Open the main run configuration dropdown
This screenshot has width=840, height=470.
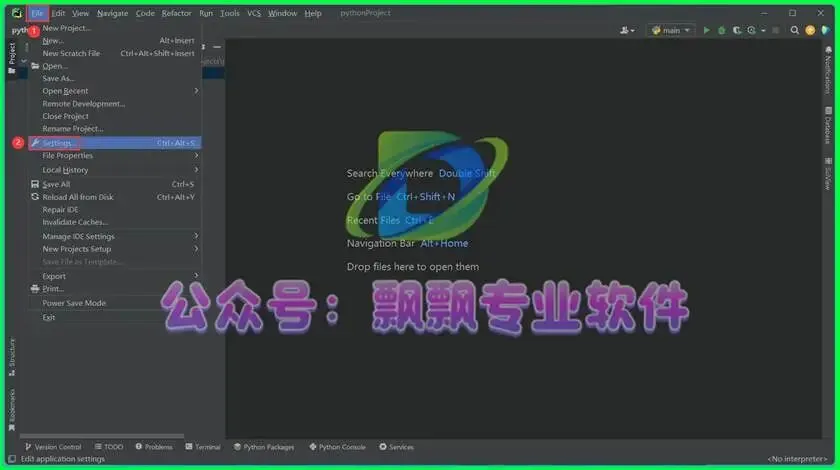tap(670, 31)
